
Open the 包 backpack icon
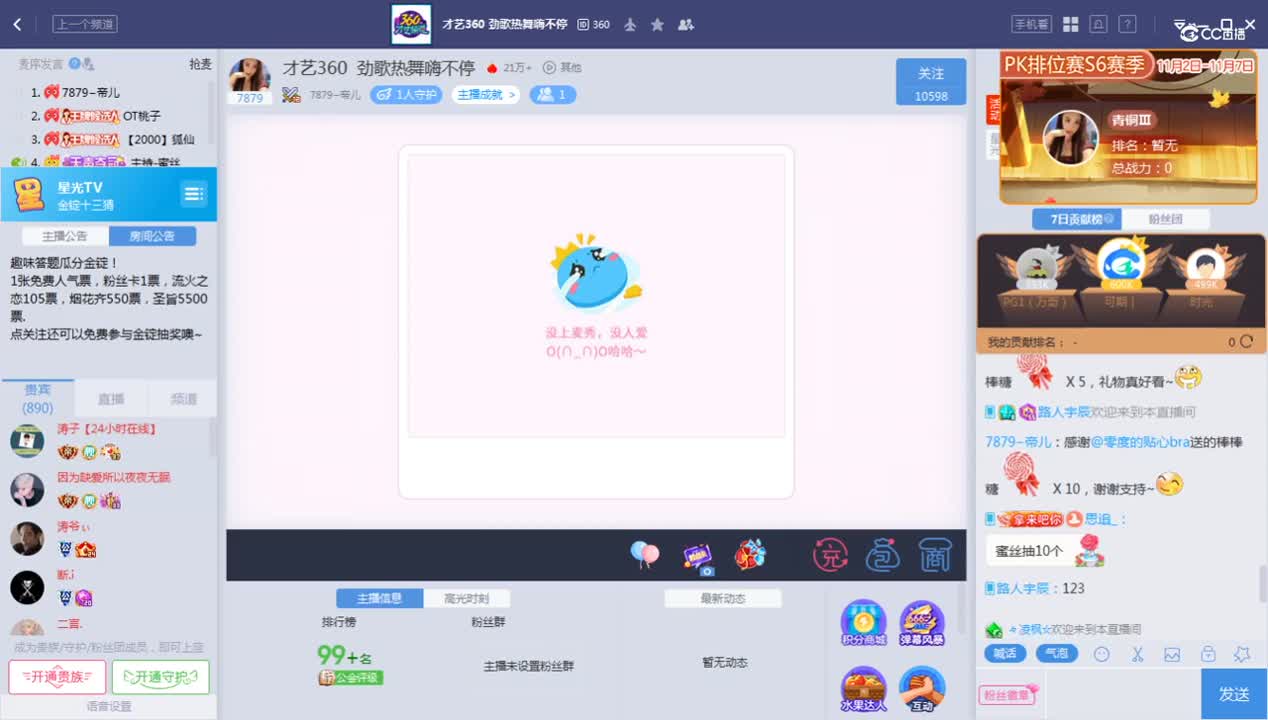tap(882, 555)
